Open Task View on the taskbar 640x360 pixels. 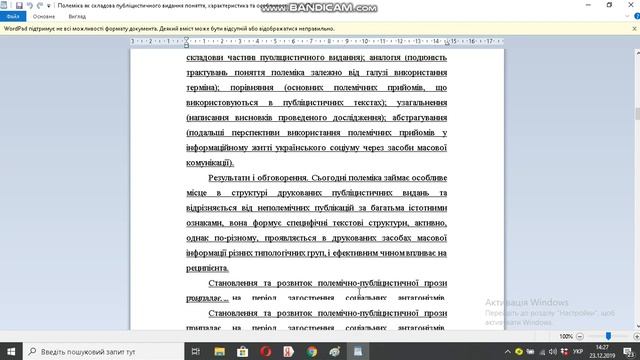coord(196,351)
